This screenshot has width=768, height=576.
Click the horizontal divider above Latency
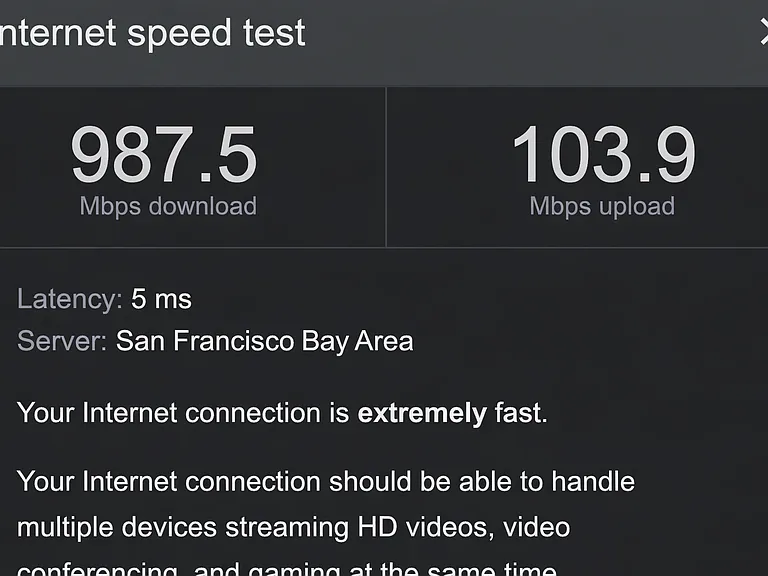point(384,248)
